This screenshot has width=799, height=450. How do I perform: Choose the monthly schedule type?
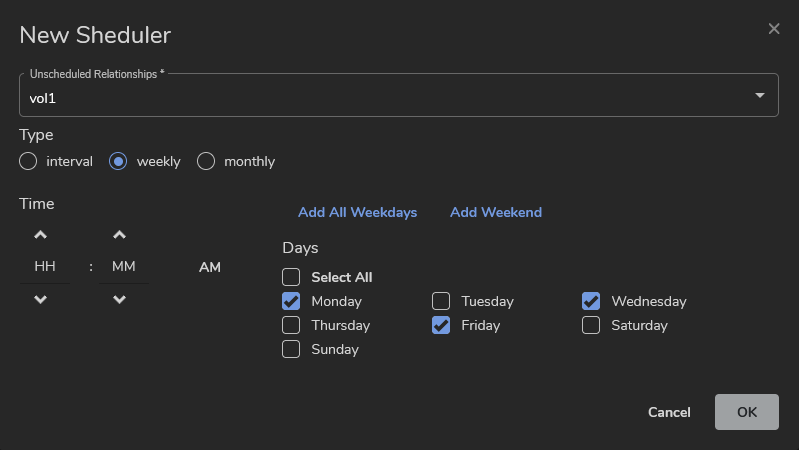pos(206,161)
